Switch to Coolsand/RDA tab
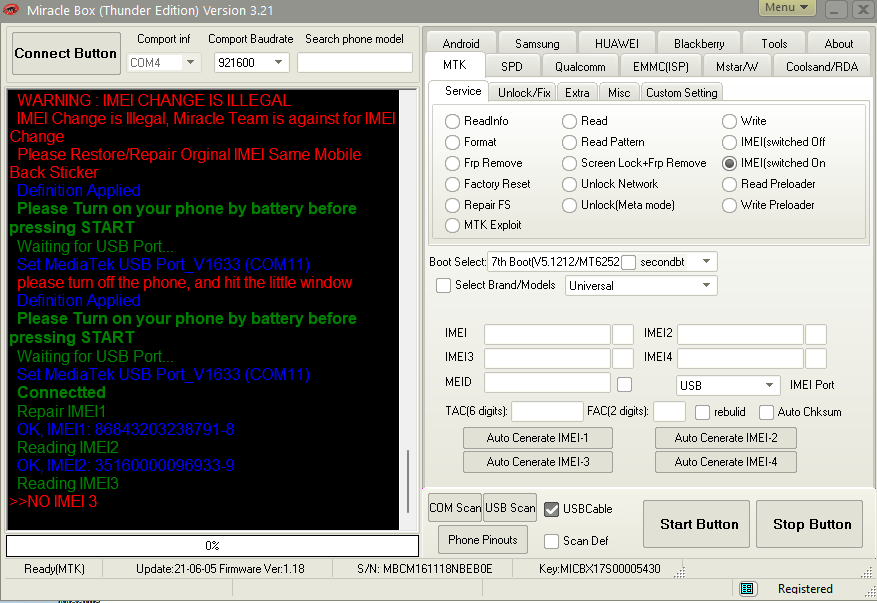Image resolution: width=877 pixels, height=603 pixels. coord(822,67)
